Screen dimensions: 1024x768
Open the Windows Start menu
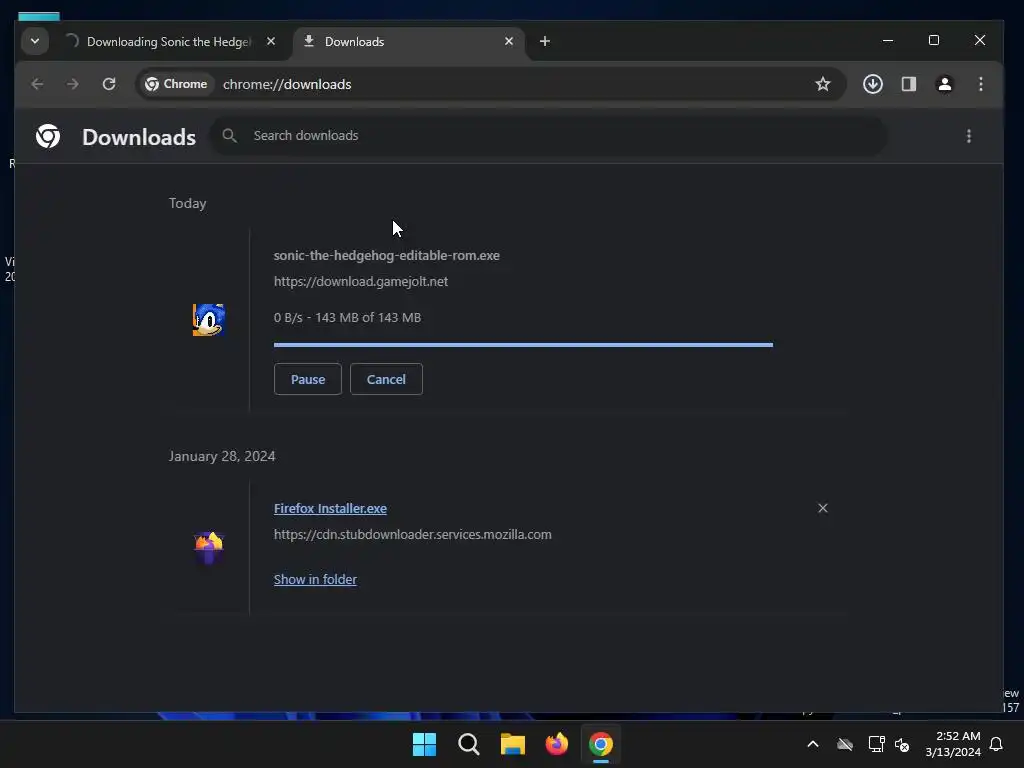424,744
